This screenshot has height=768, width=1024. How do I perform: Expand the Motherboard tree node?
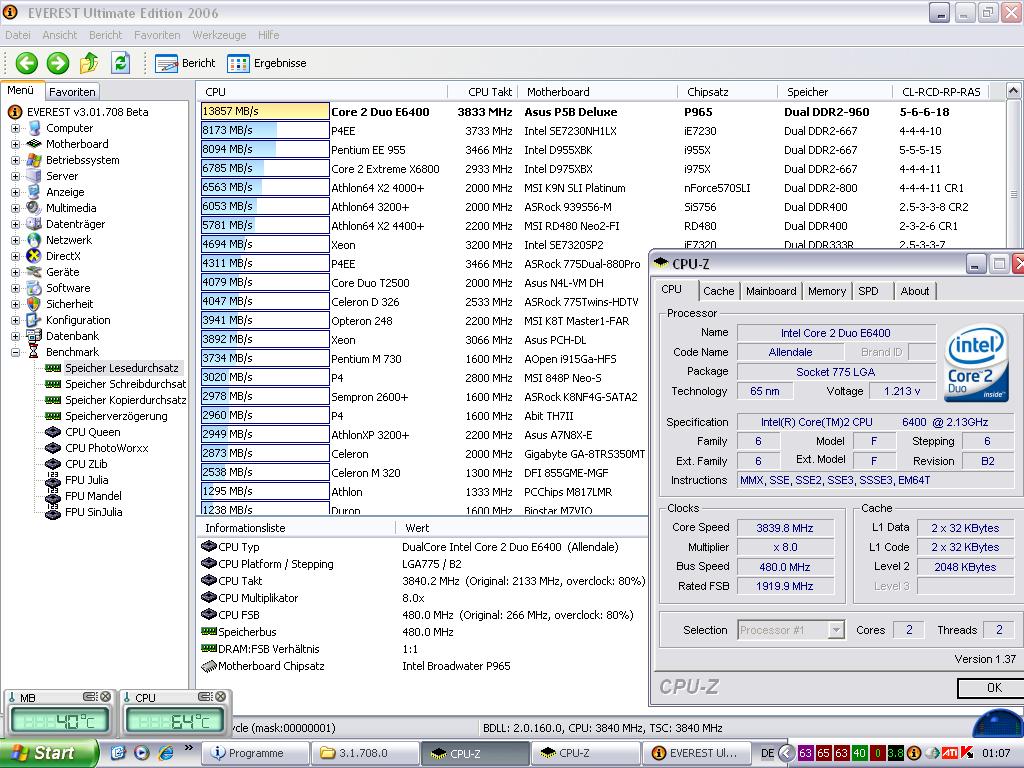(15, 144)
